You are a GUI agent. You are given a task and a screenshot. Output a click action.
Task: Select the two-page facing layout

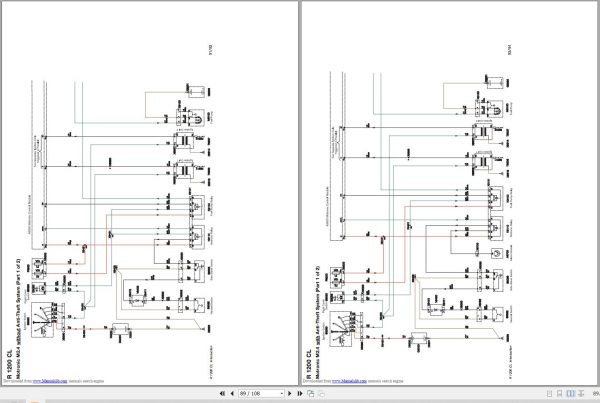click(x=571, y=393)
